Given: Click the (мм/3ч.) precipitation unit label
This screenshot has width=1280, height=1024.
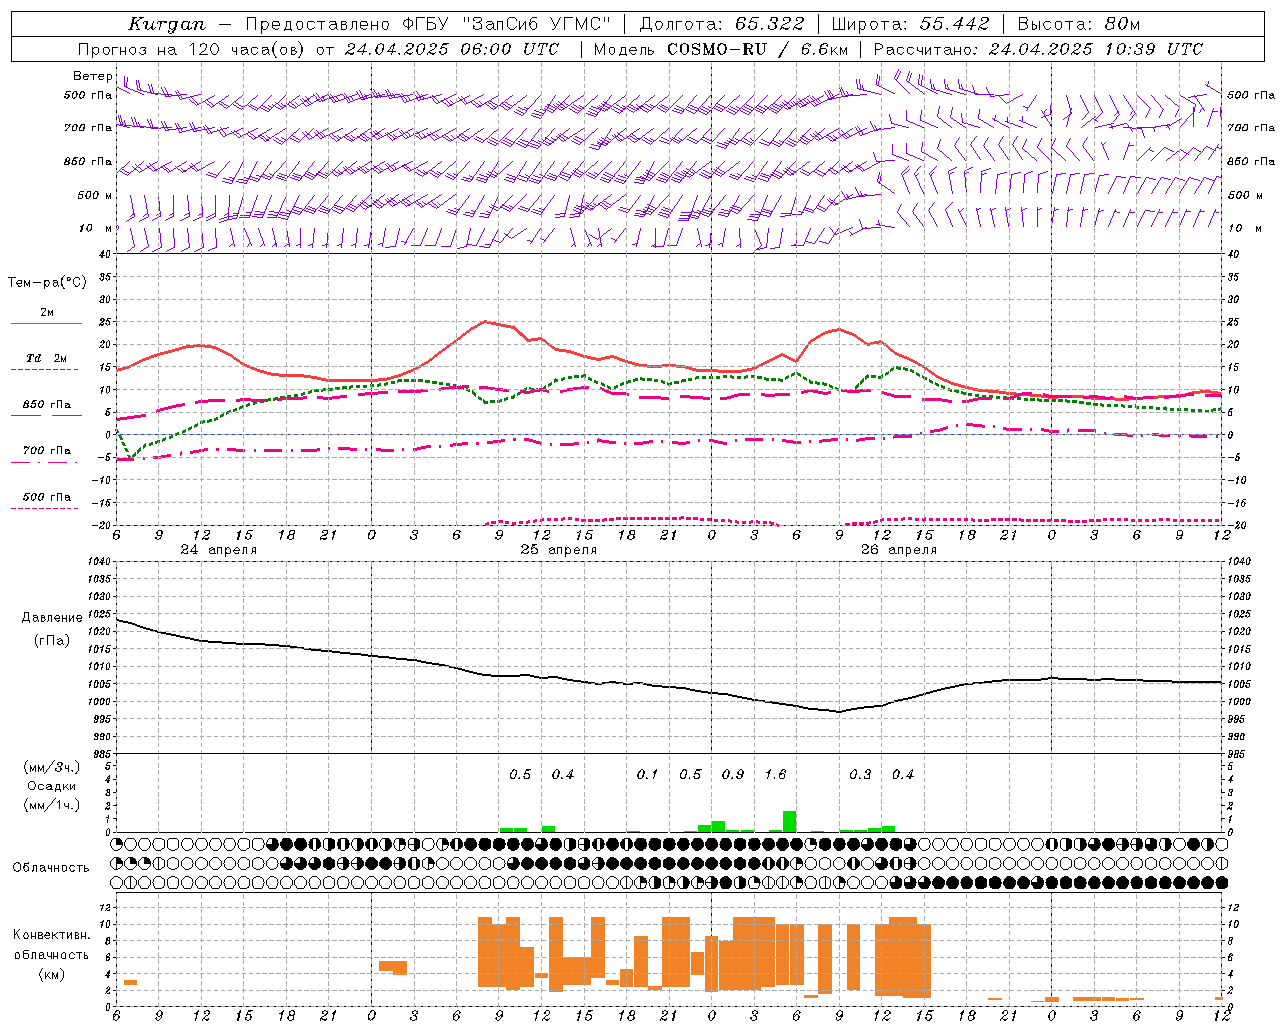Looking at the screenshot, I should point(52,767).
